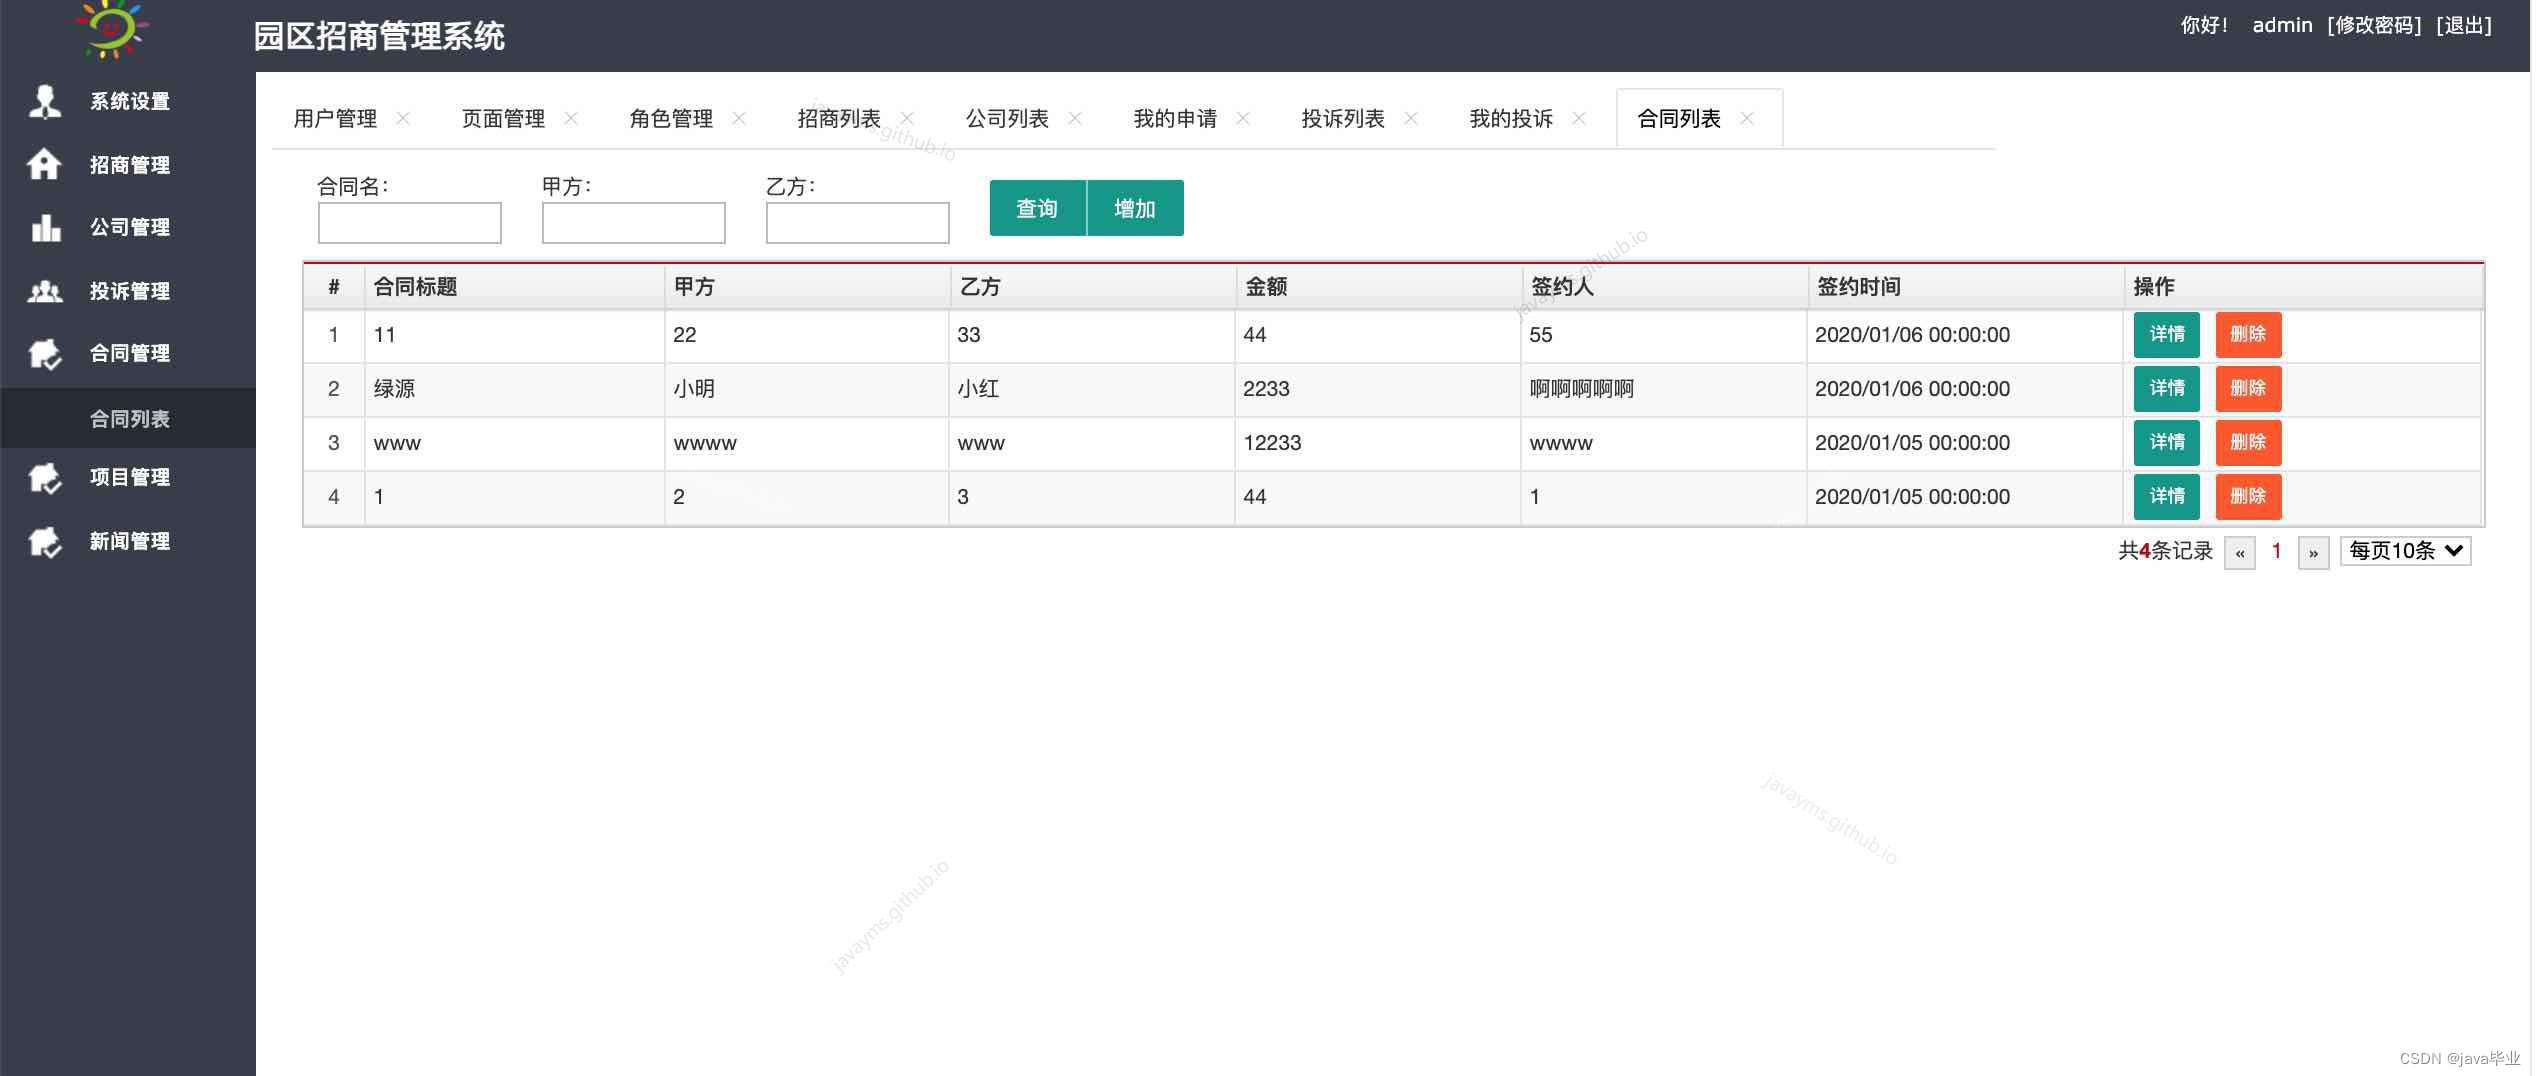Switch to the 投诉列表 tab
Screen dimensions: 2536x1076
tap(1343, 119)
